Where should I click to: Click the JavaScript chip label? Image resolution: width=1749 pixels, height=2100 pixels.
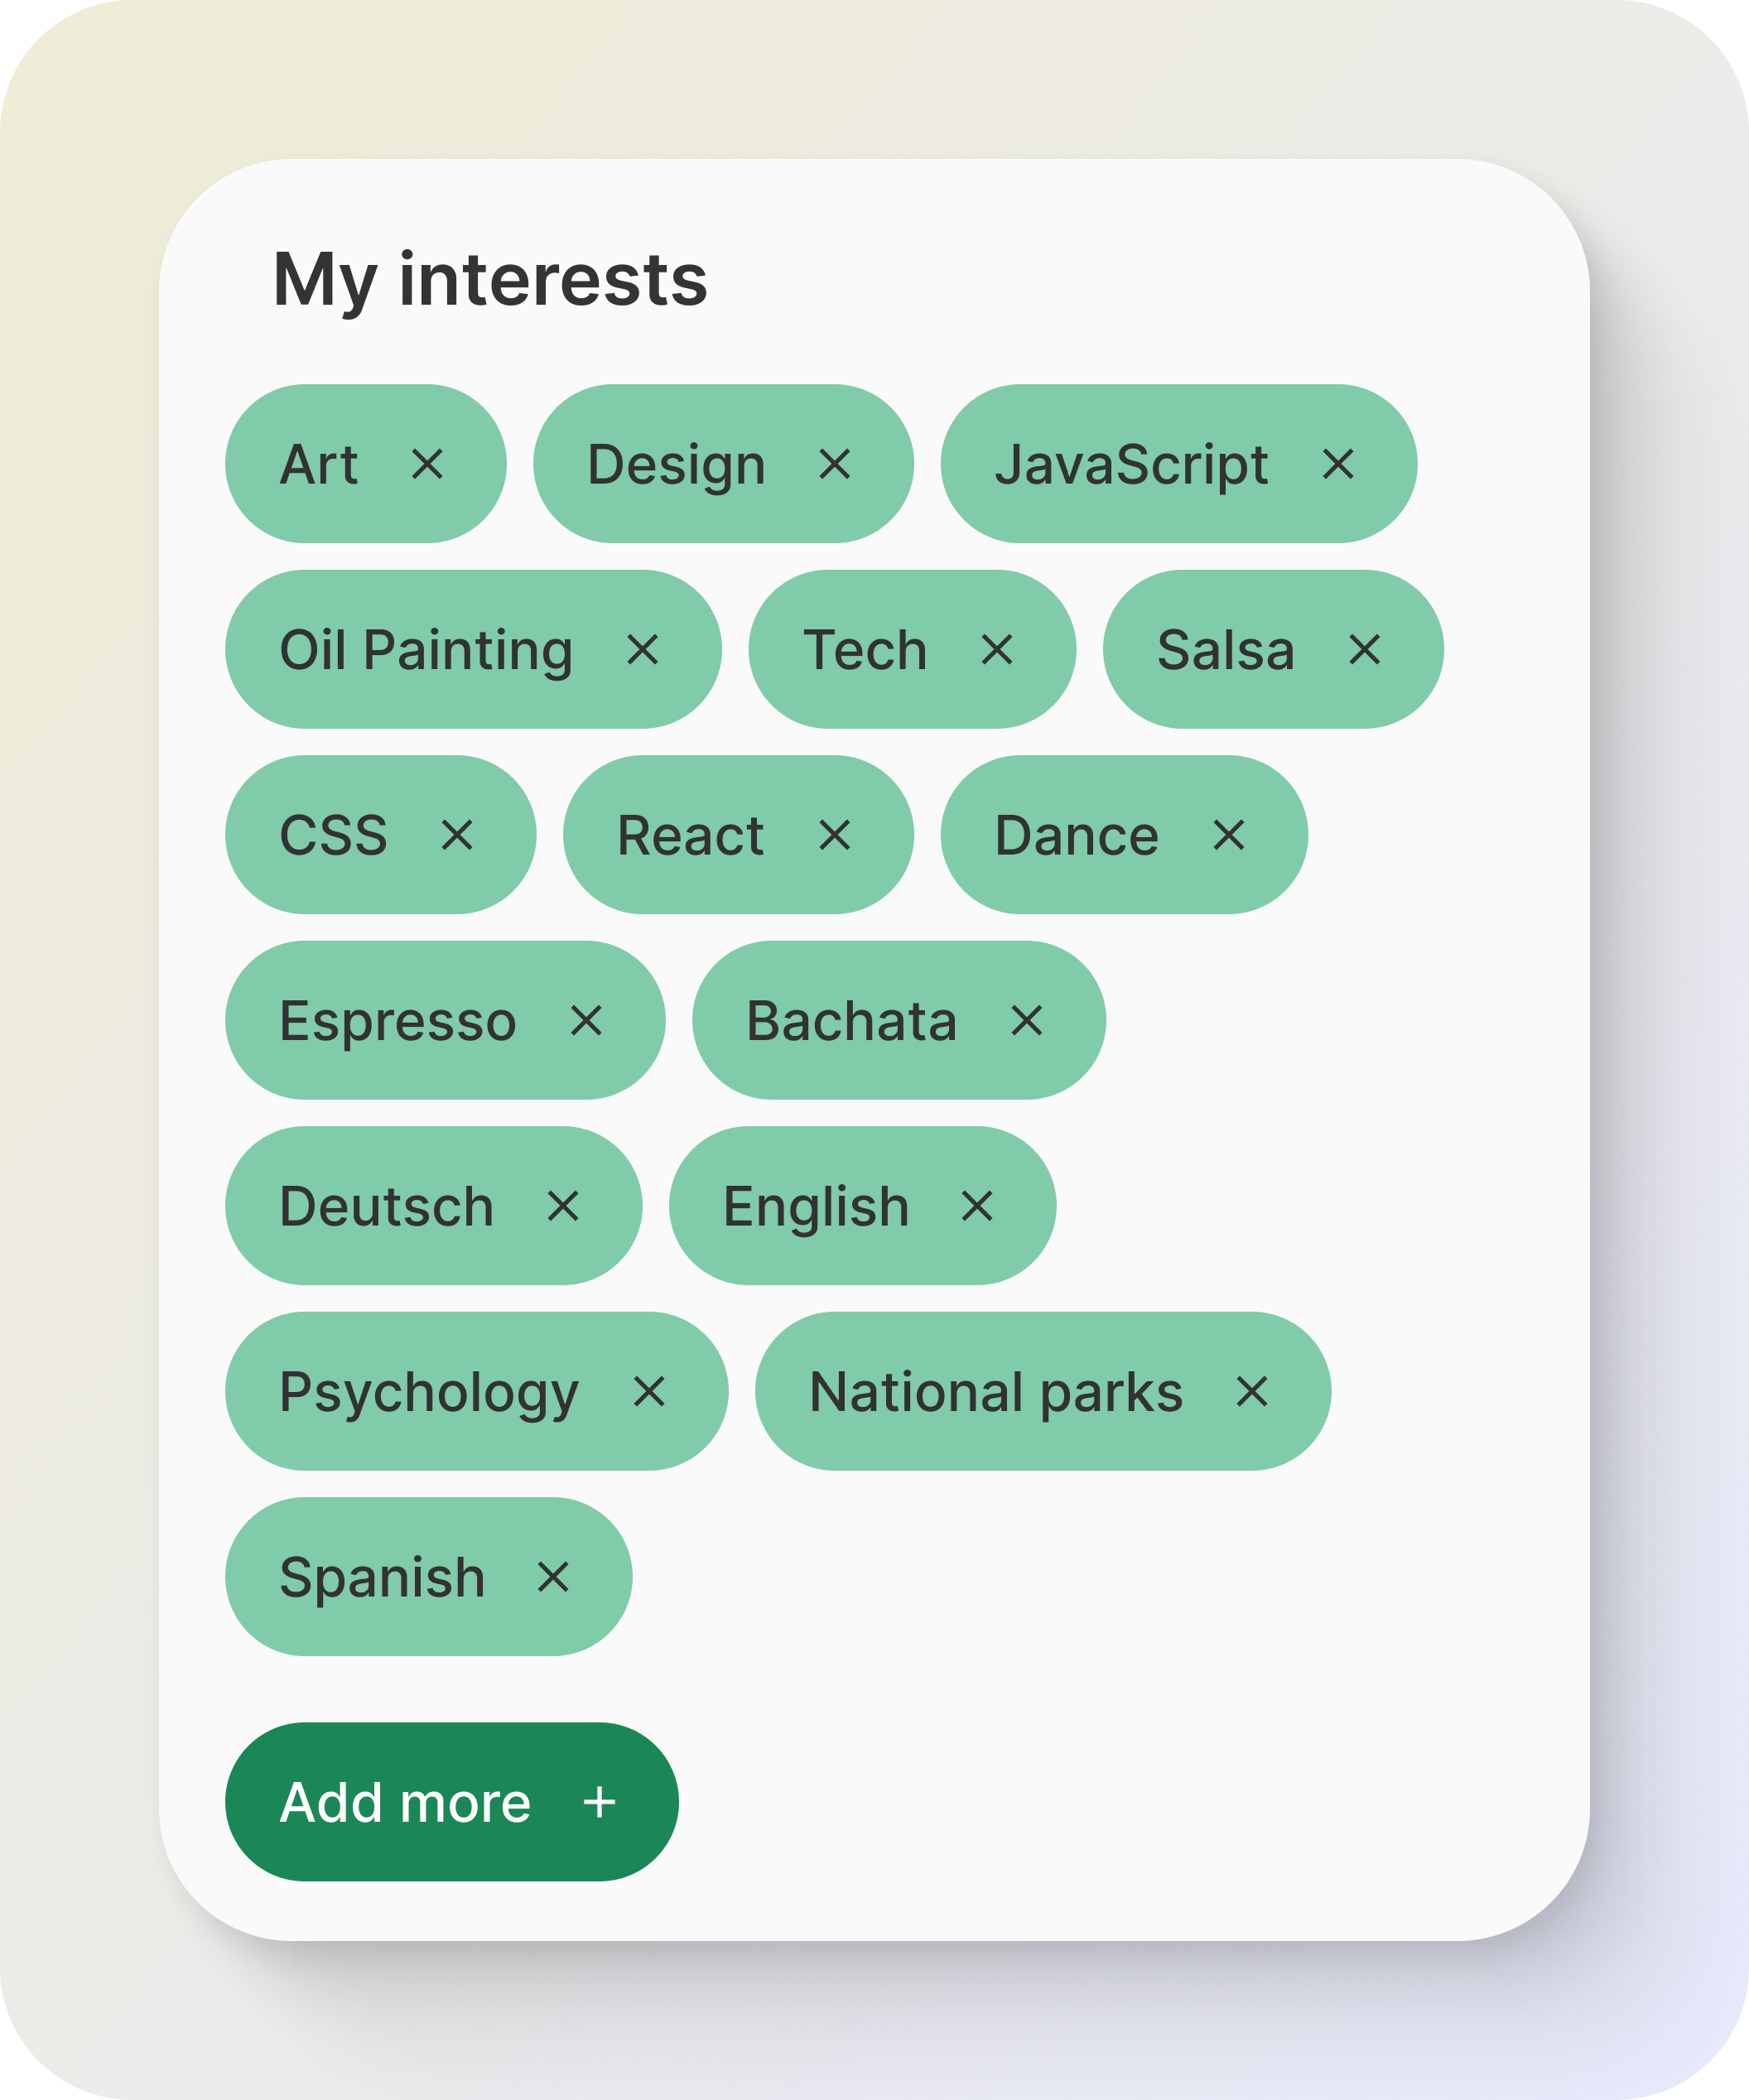(1130, 464)
